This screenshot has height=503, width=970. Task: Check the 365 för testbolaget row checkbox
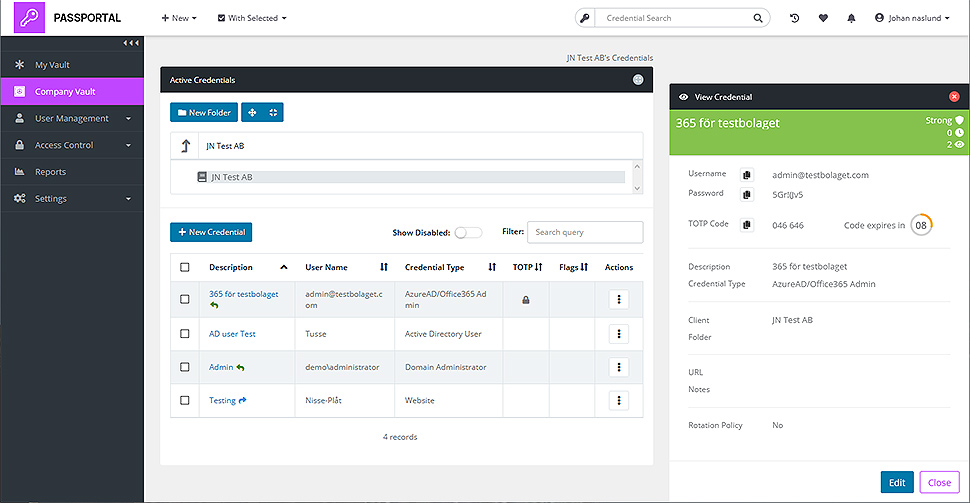point(184,299)
